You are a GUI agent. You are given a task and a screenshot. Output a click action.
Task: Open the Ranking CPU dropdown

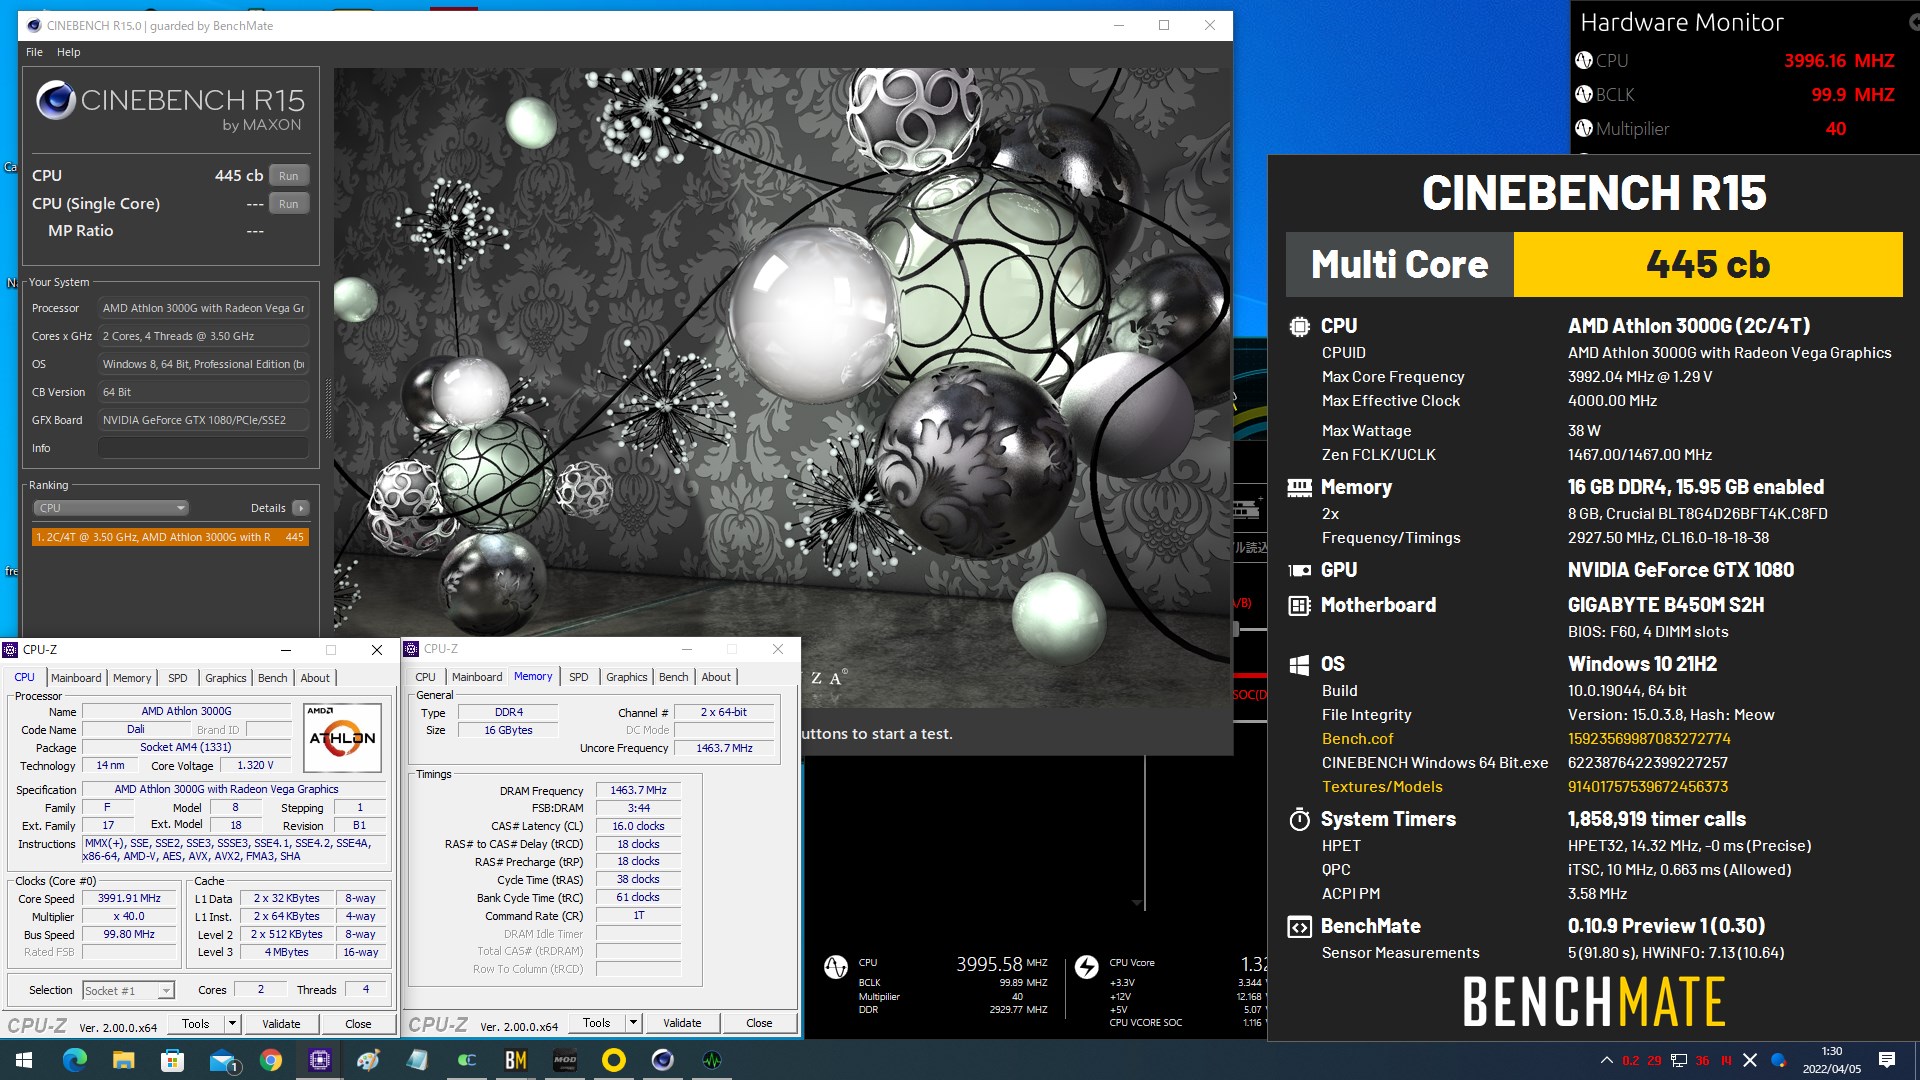click(x=110, y=508)
